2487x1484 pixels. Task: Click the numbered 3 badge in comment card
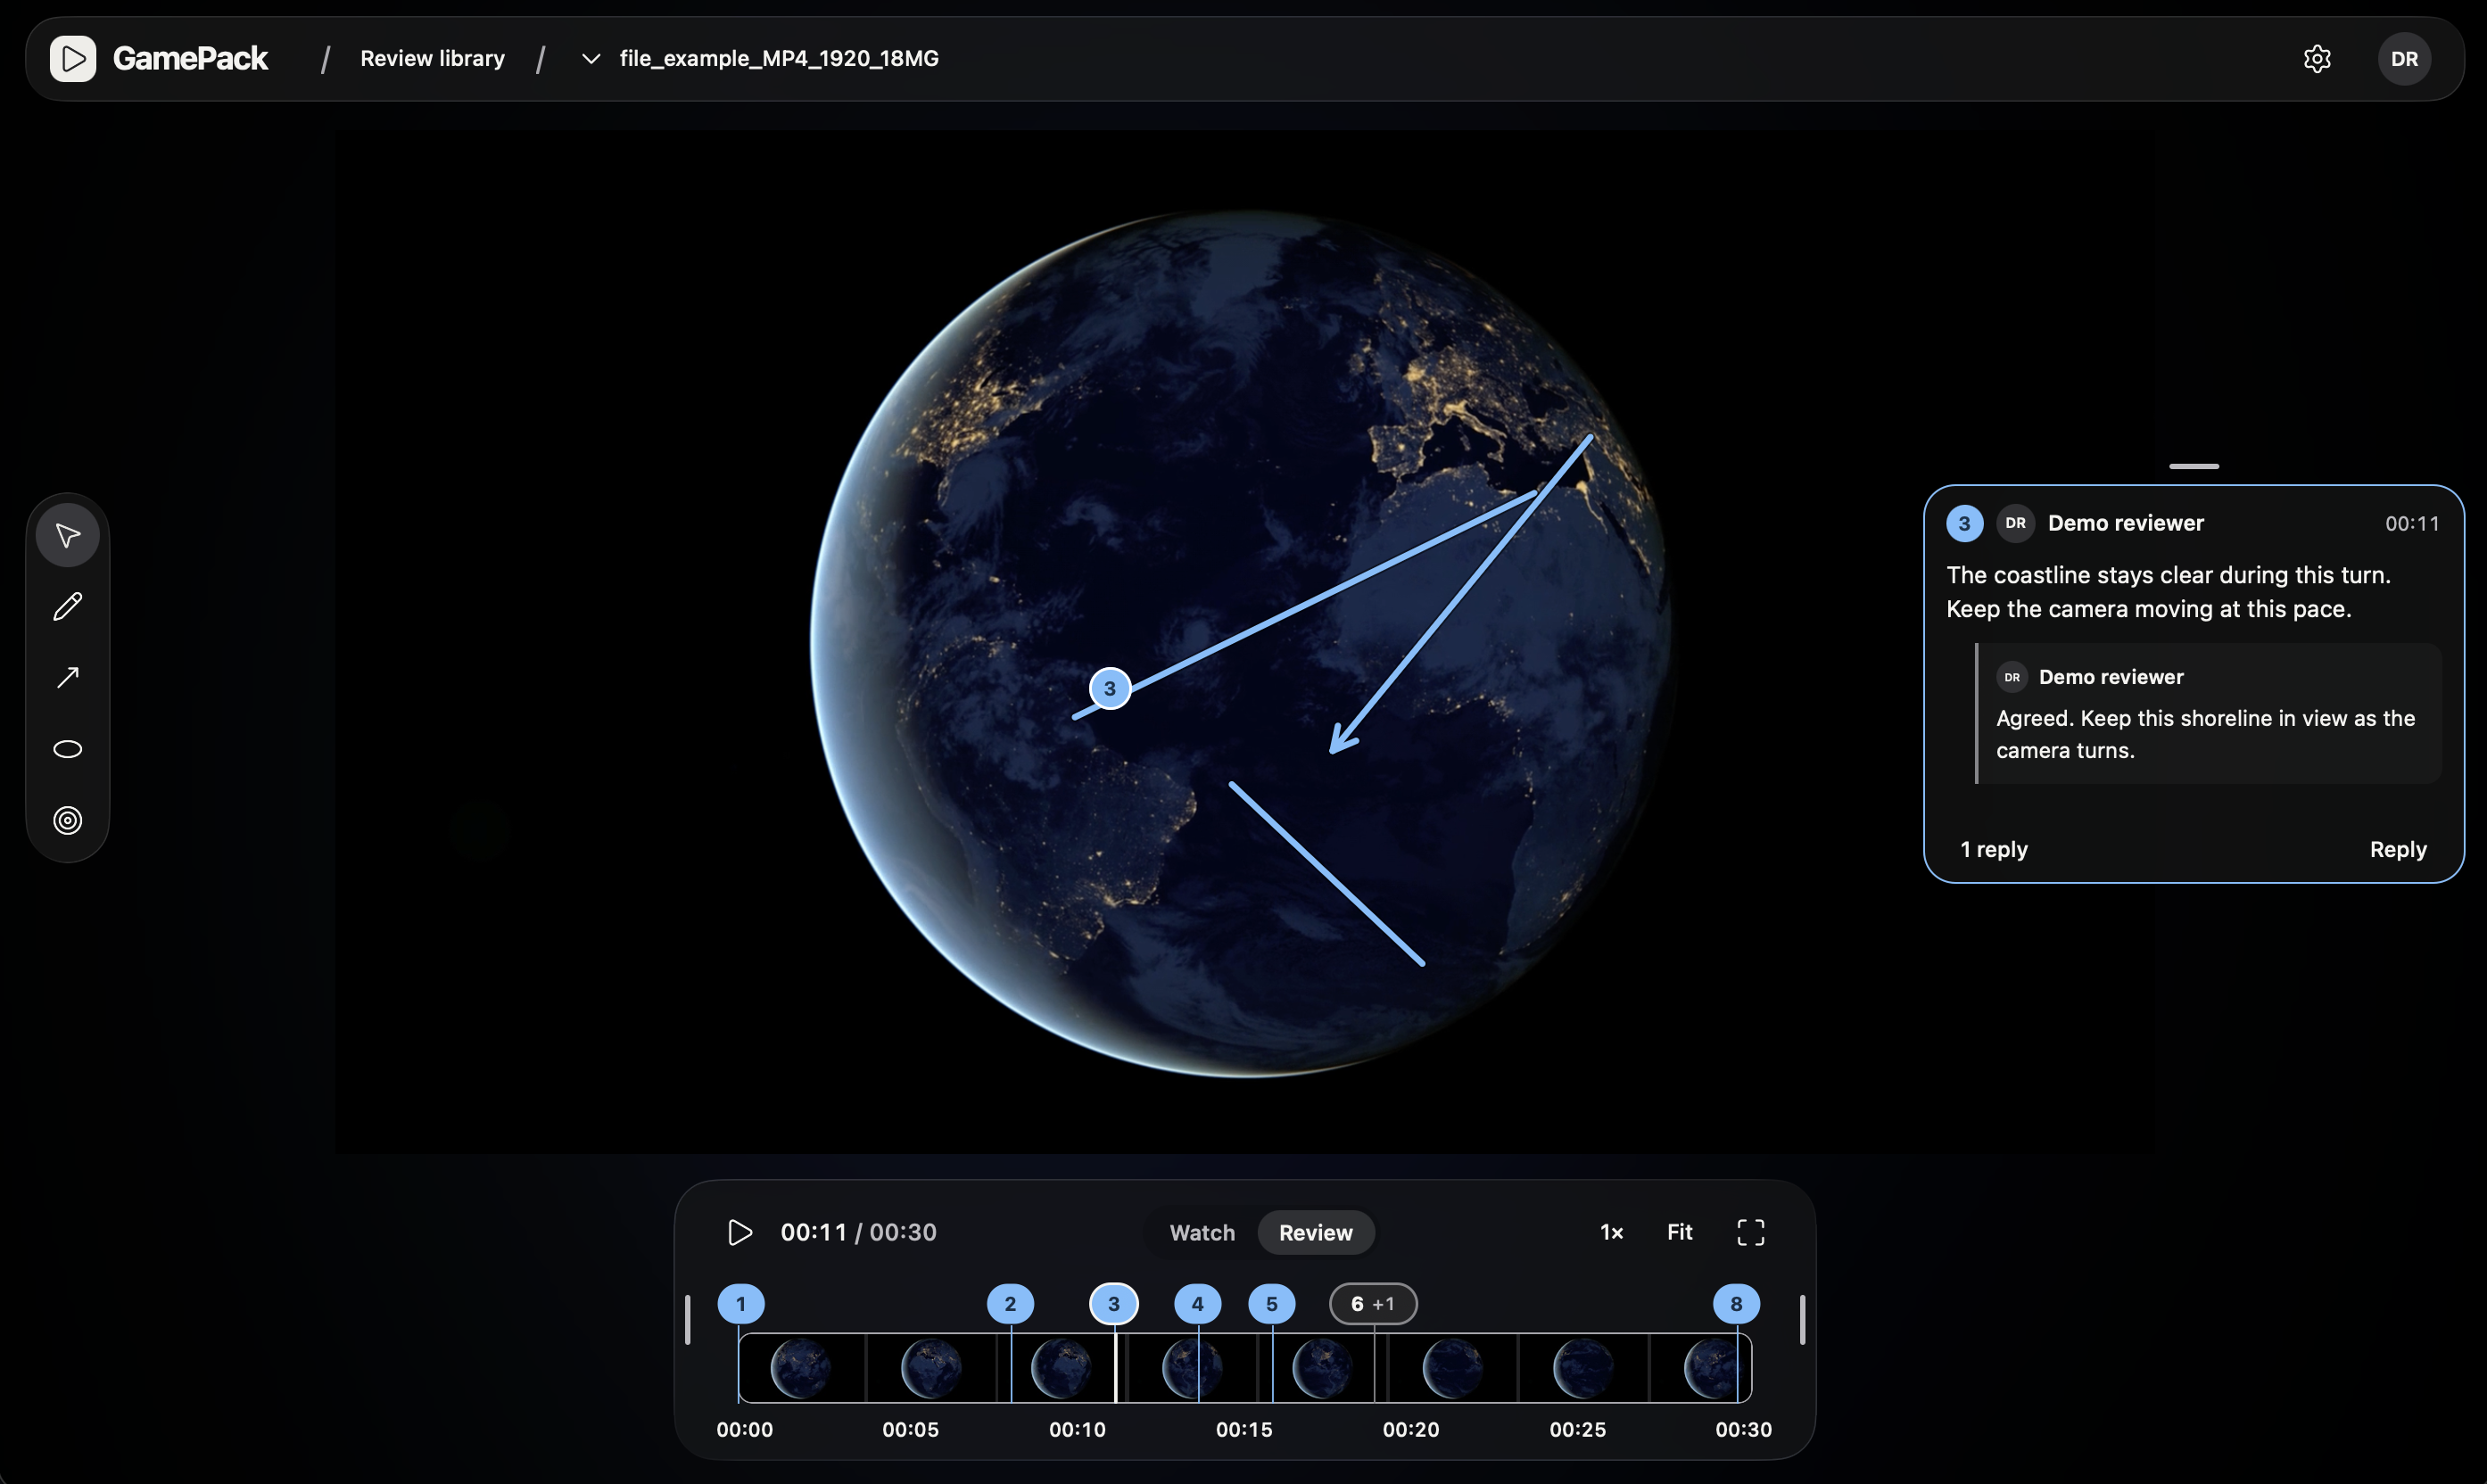[1964, 523]
